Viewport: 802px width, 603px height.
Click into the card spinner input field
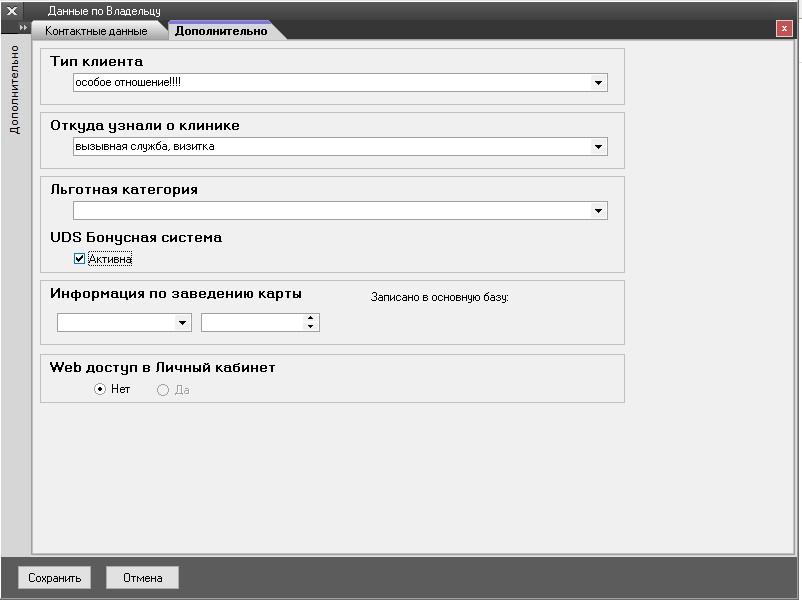click(x=252, y=322)
